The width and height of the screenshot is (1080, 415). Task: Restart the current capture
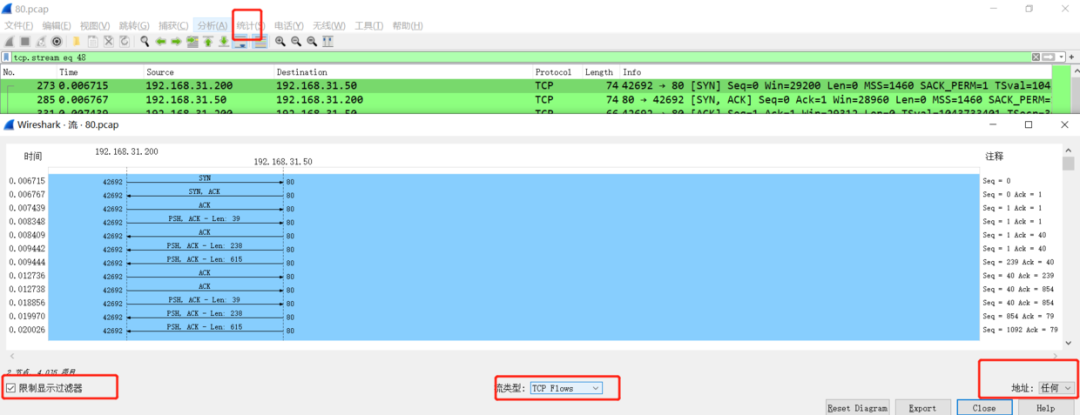click(41, 41)
